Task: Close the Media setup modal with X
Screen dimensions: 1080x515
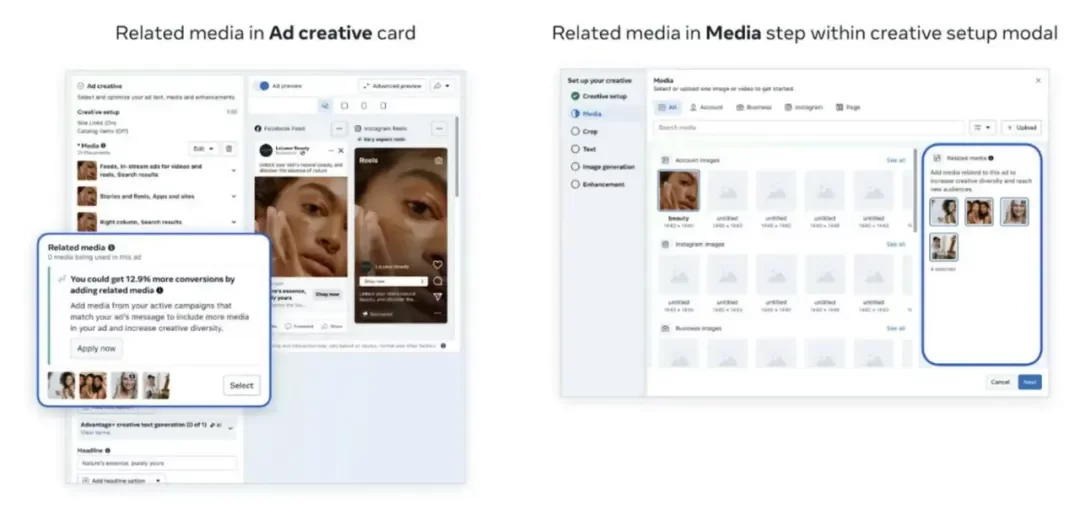Action: coord(1037,80)
